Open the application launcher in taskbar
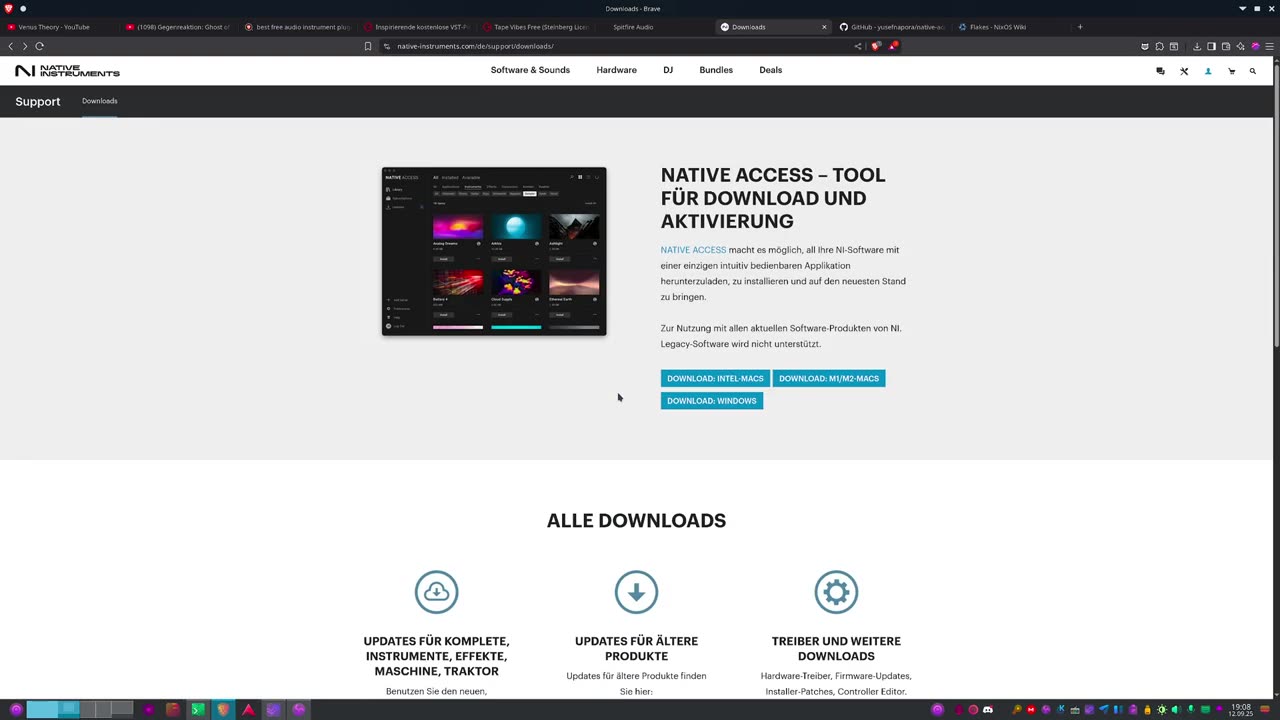1280x720 pixels. coord(15,710)
